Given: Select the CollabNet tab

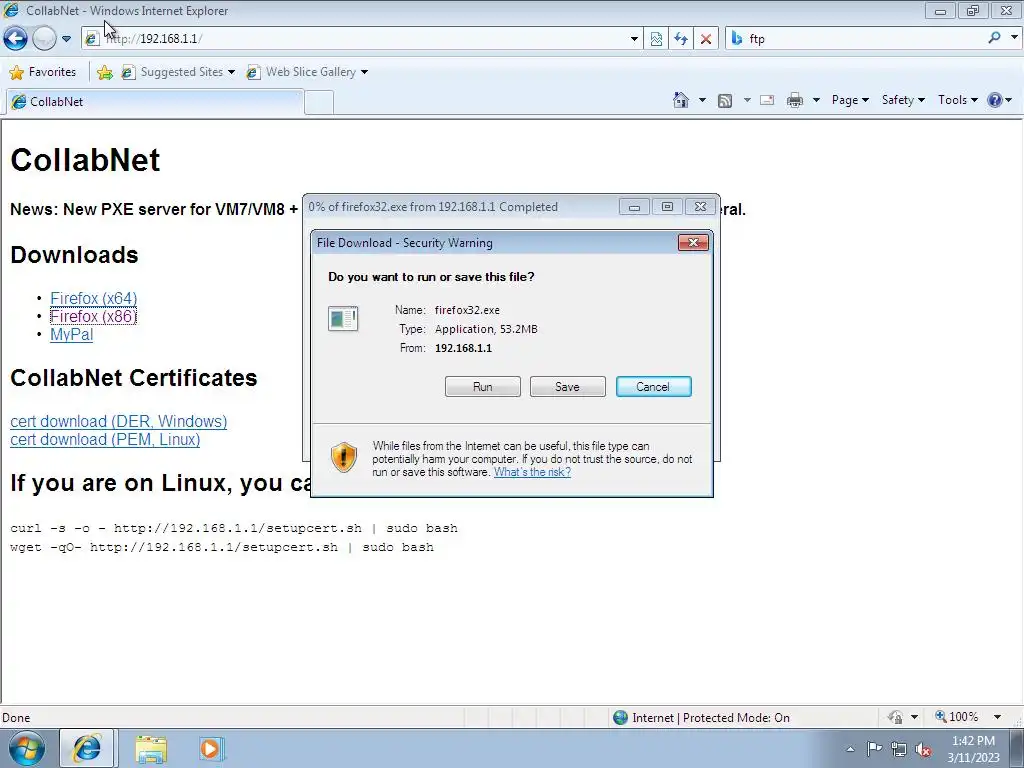Looking at the screenshot, I should pos(155,102).
